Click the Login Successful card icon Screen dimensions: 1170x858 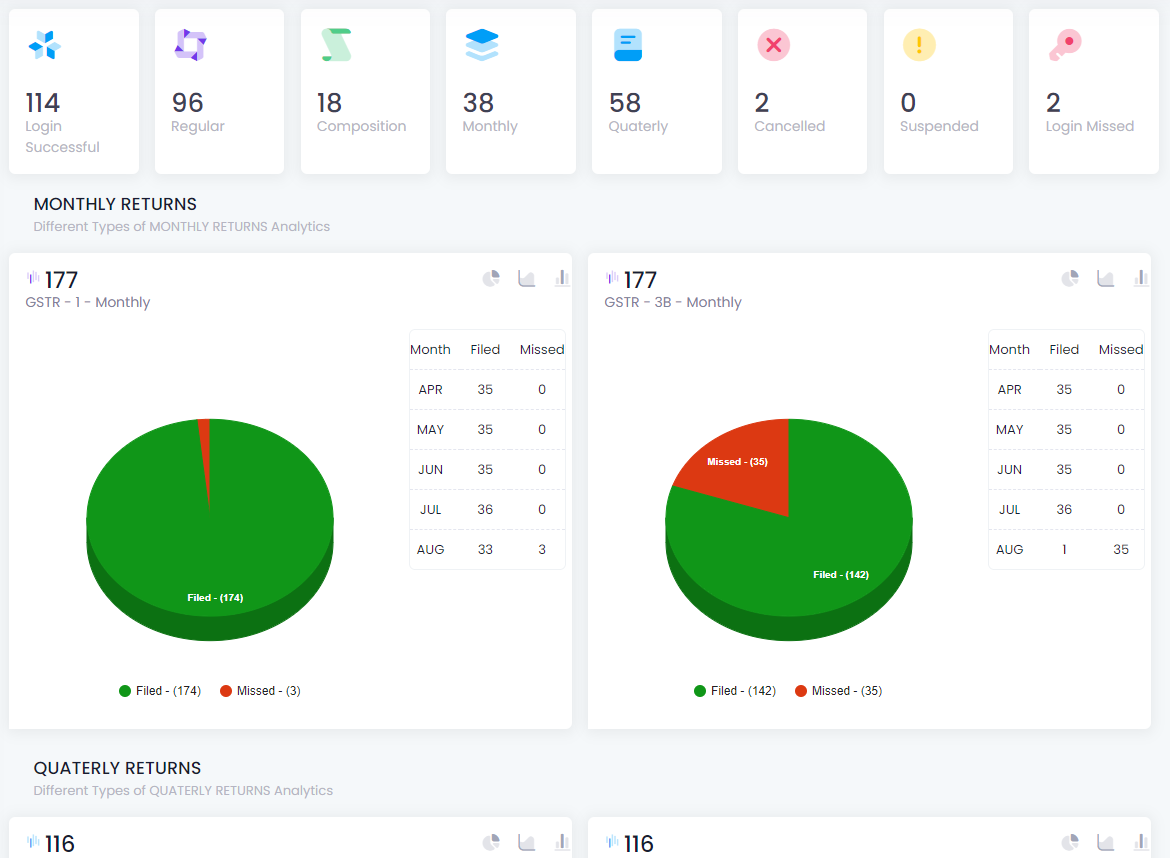click(45, 45)
